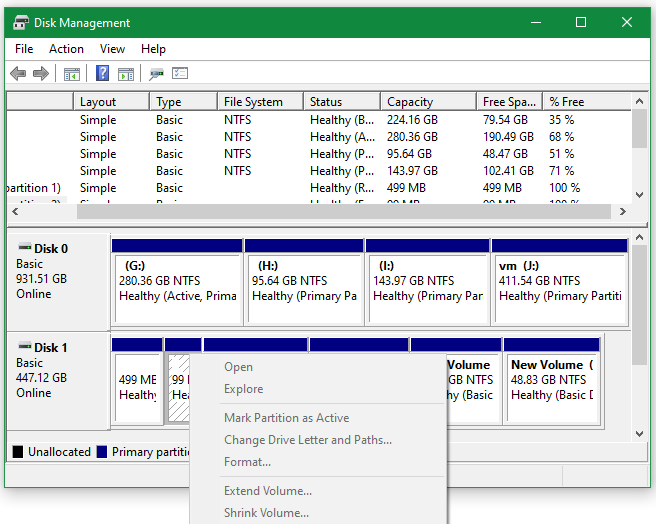
Task: Choose Explore in the context menu
Action: click(x=318, y=389)
